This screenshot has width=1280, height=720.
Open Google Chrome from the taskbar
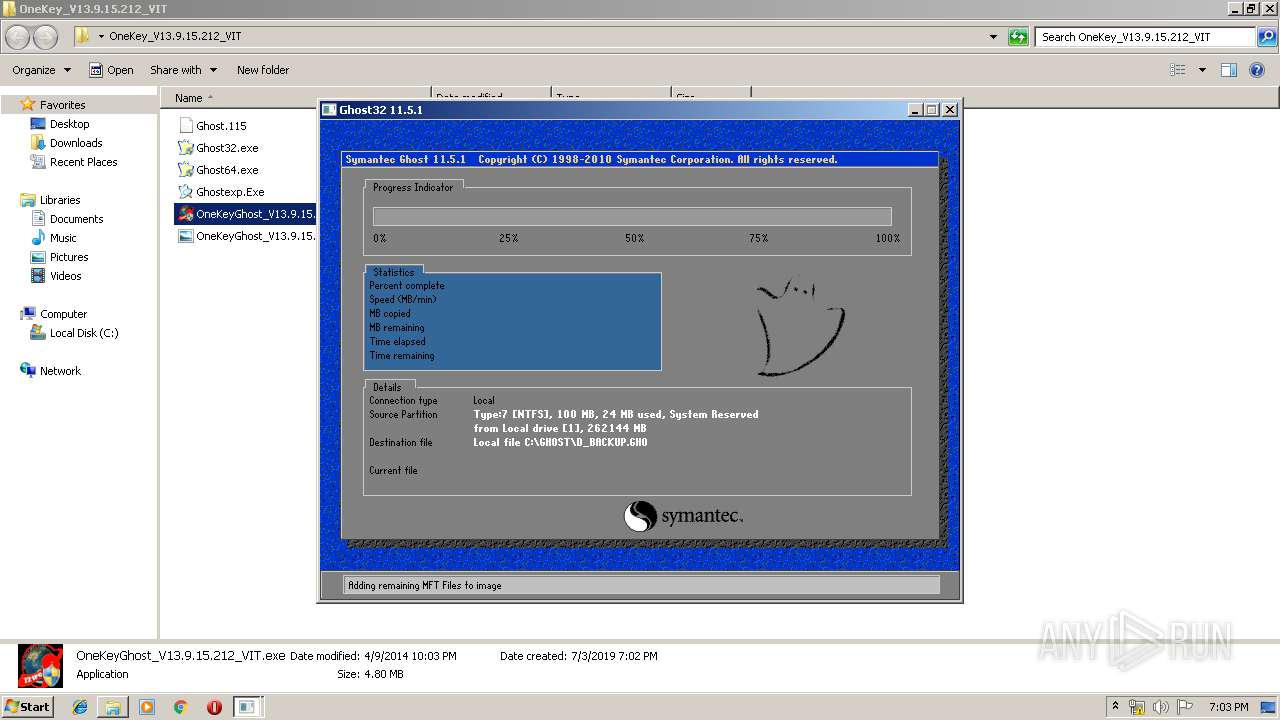181,707
